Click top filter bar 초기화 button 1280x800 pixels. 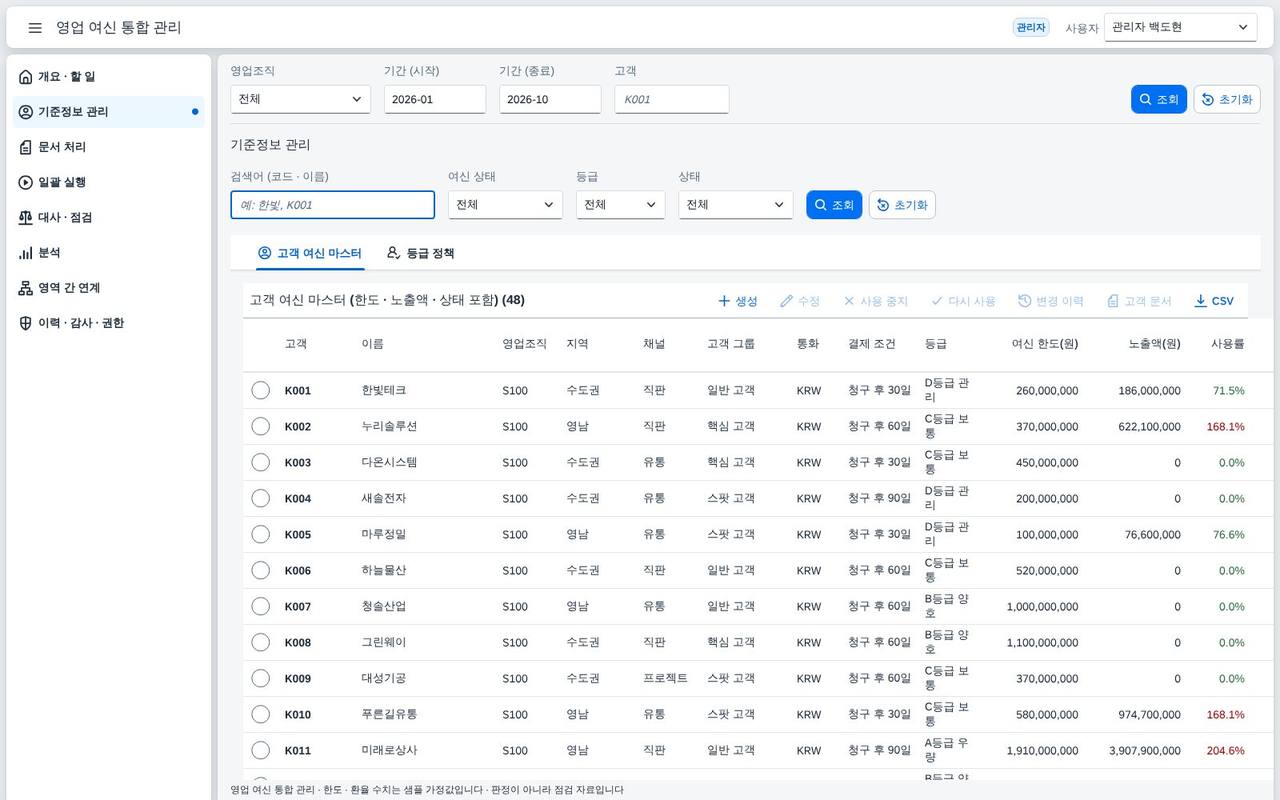(x=1227, y=99)
